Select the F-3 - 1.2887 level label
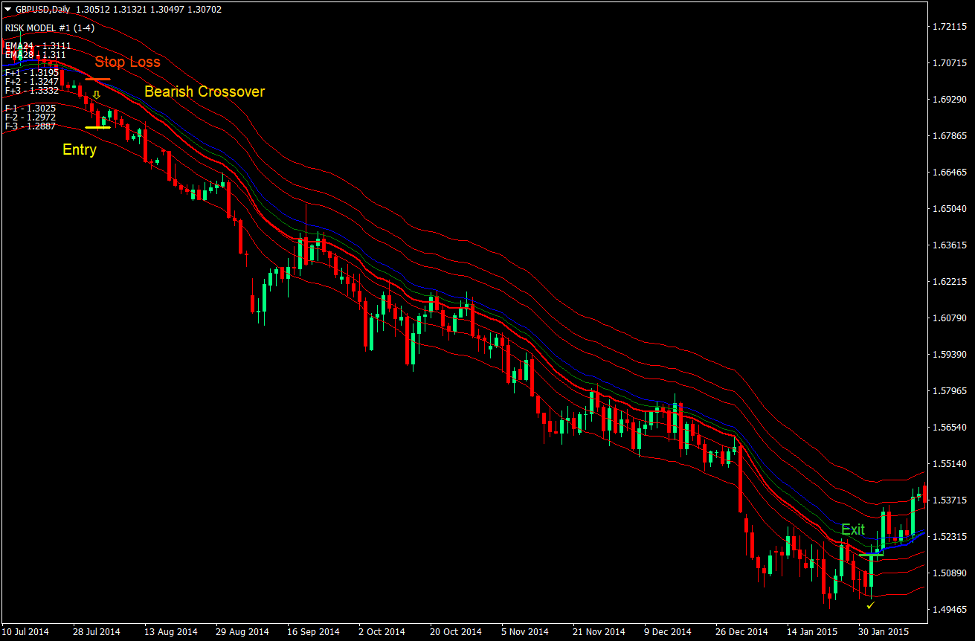 (31, 125)
